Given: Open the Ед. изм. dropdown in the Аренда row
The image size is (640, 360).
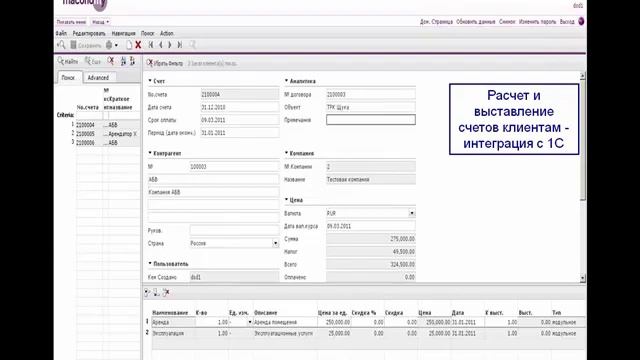Looking at the screenshot, I should coord(250,322).
